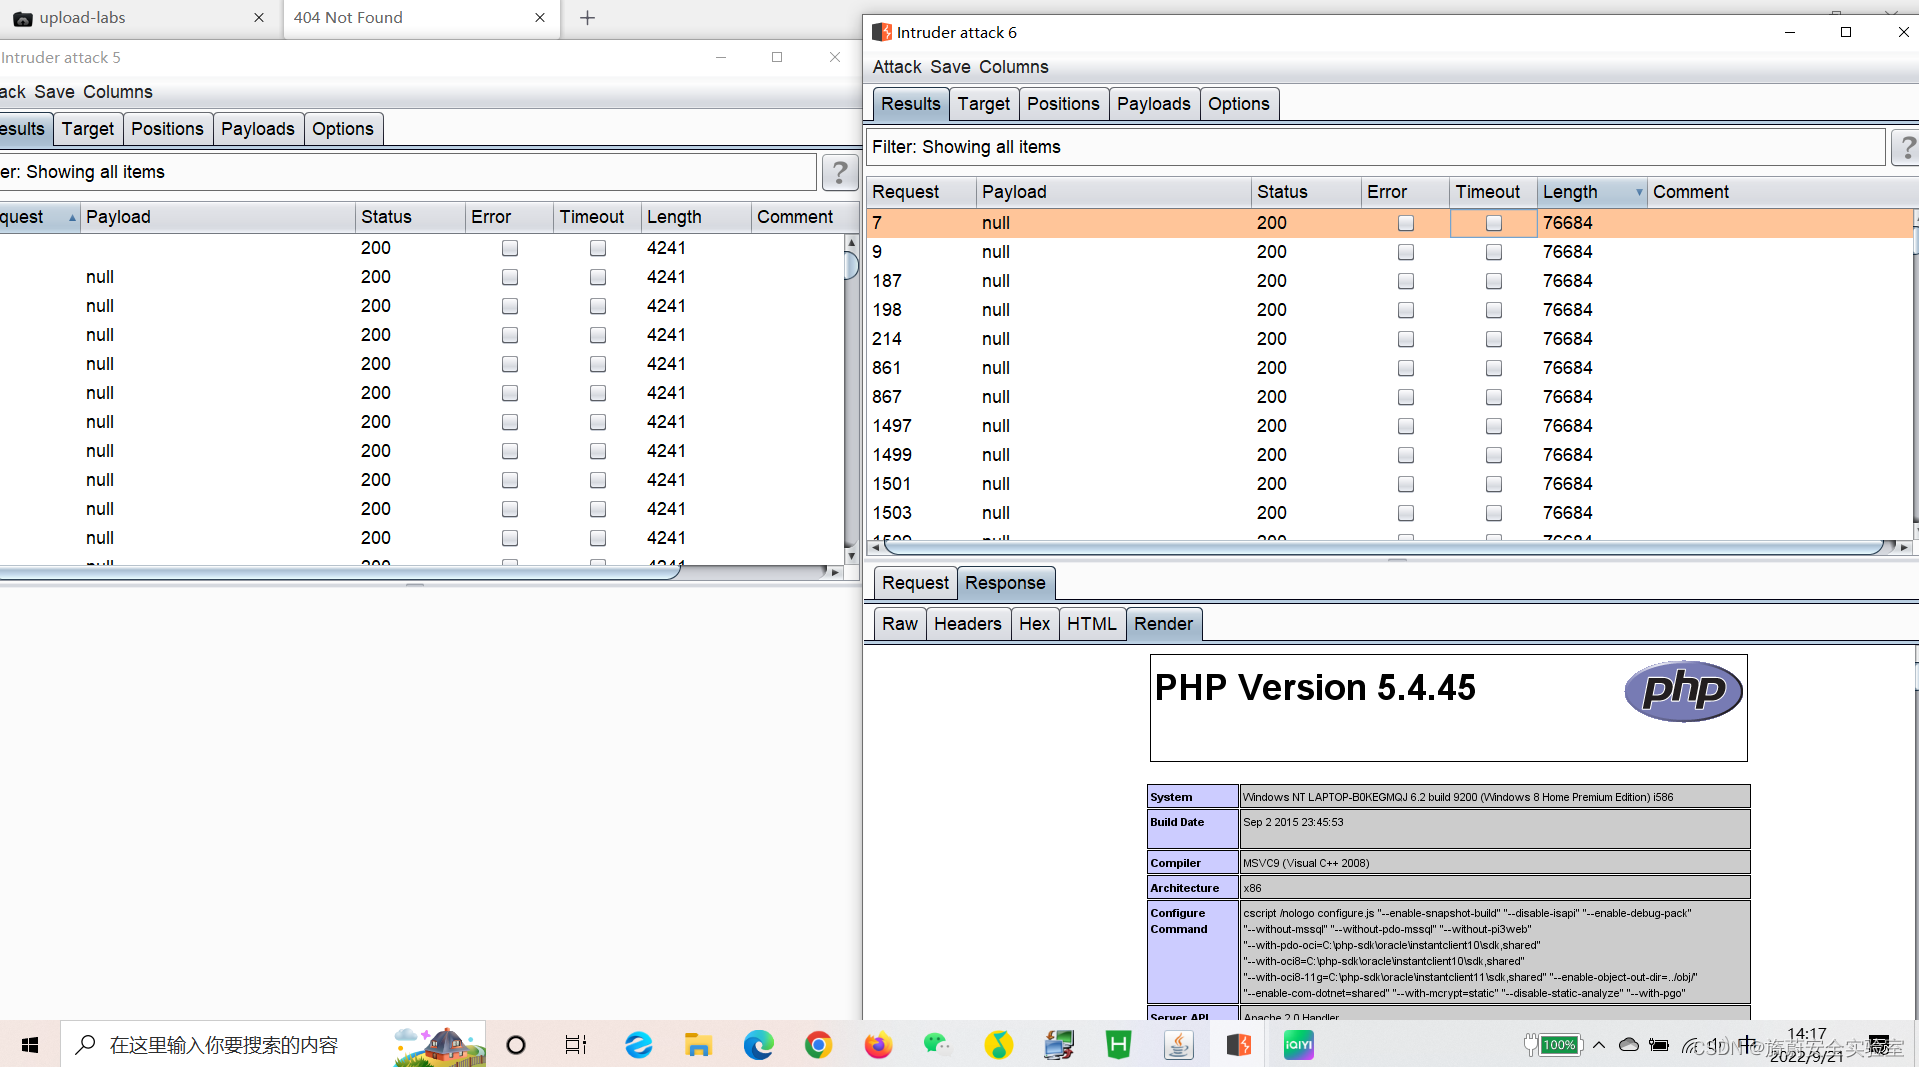
Task: Switch to Firefox on the taskbar
Action: pos(878,1045)
